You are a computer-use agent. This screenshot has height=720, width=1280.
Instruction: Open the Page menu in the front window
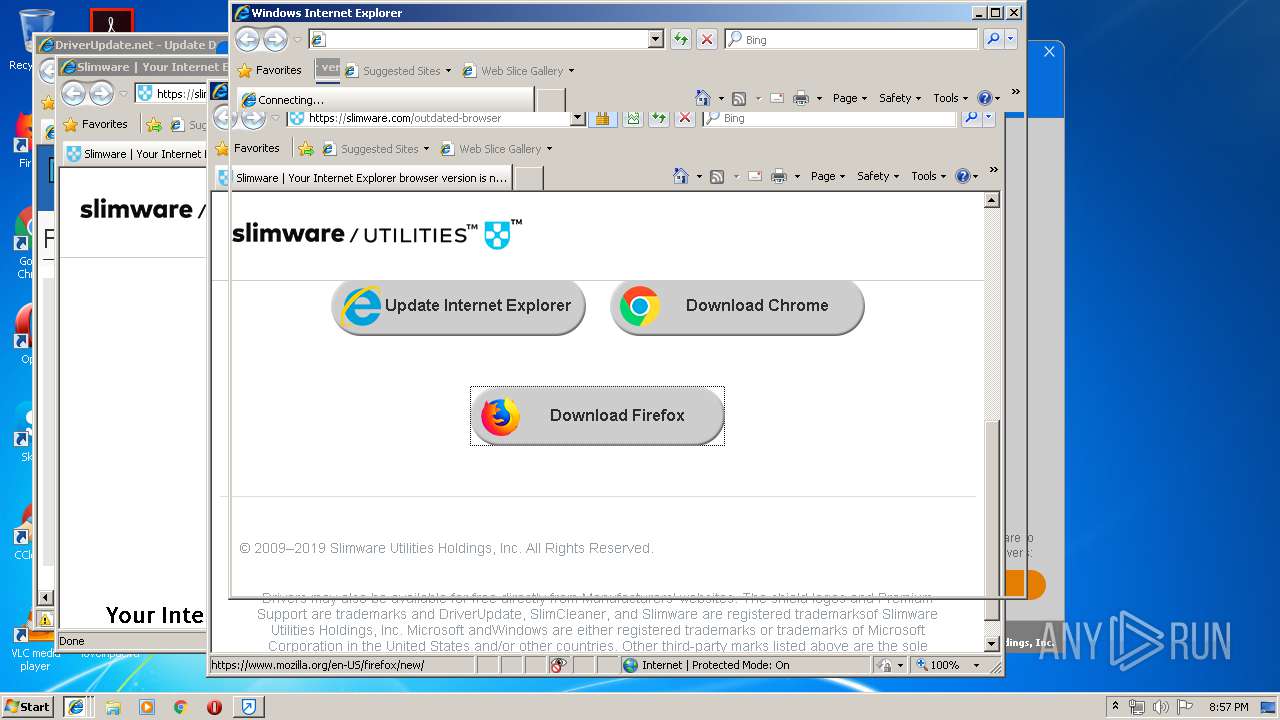click(x=850, y=98)
